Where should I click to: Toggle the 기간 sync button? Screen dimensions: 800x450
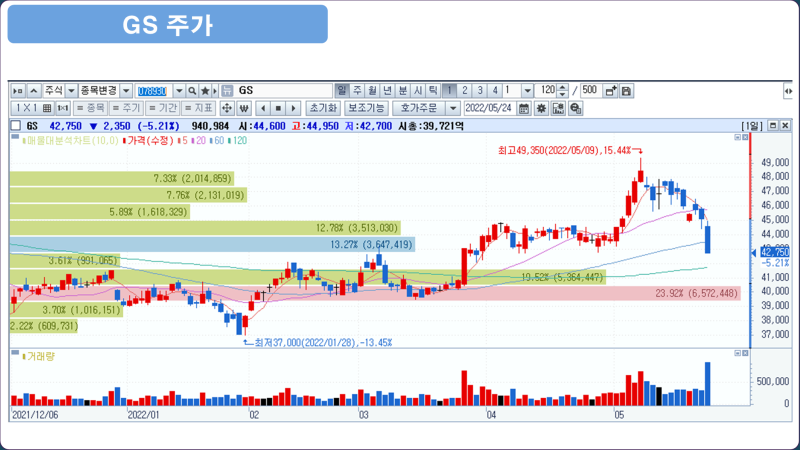click(162, 108)
